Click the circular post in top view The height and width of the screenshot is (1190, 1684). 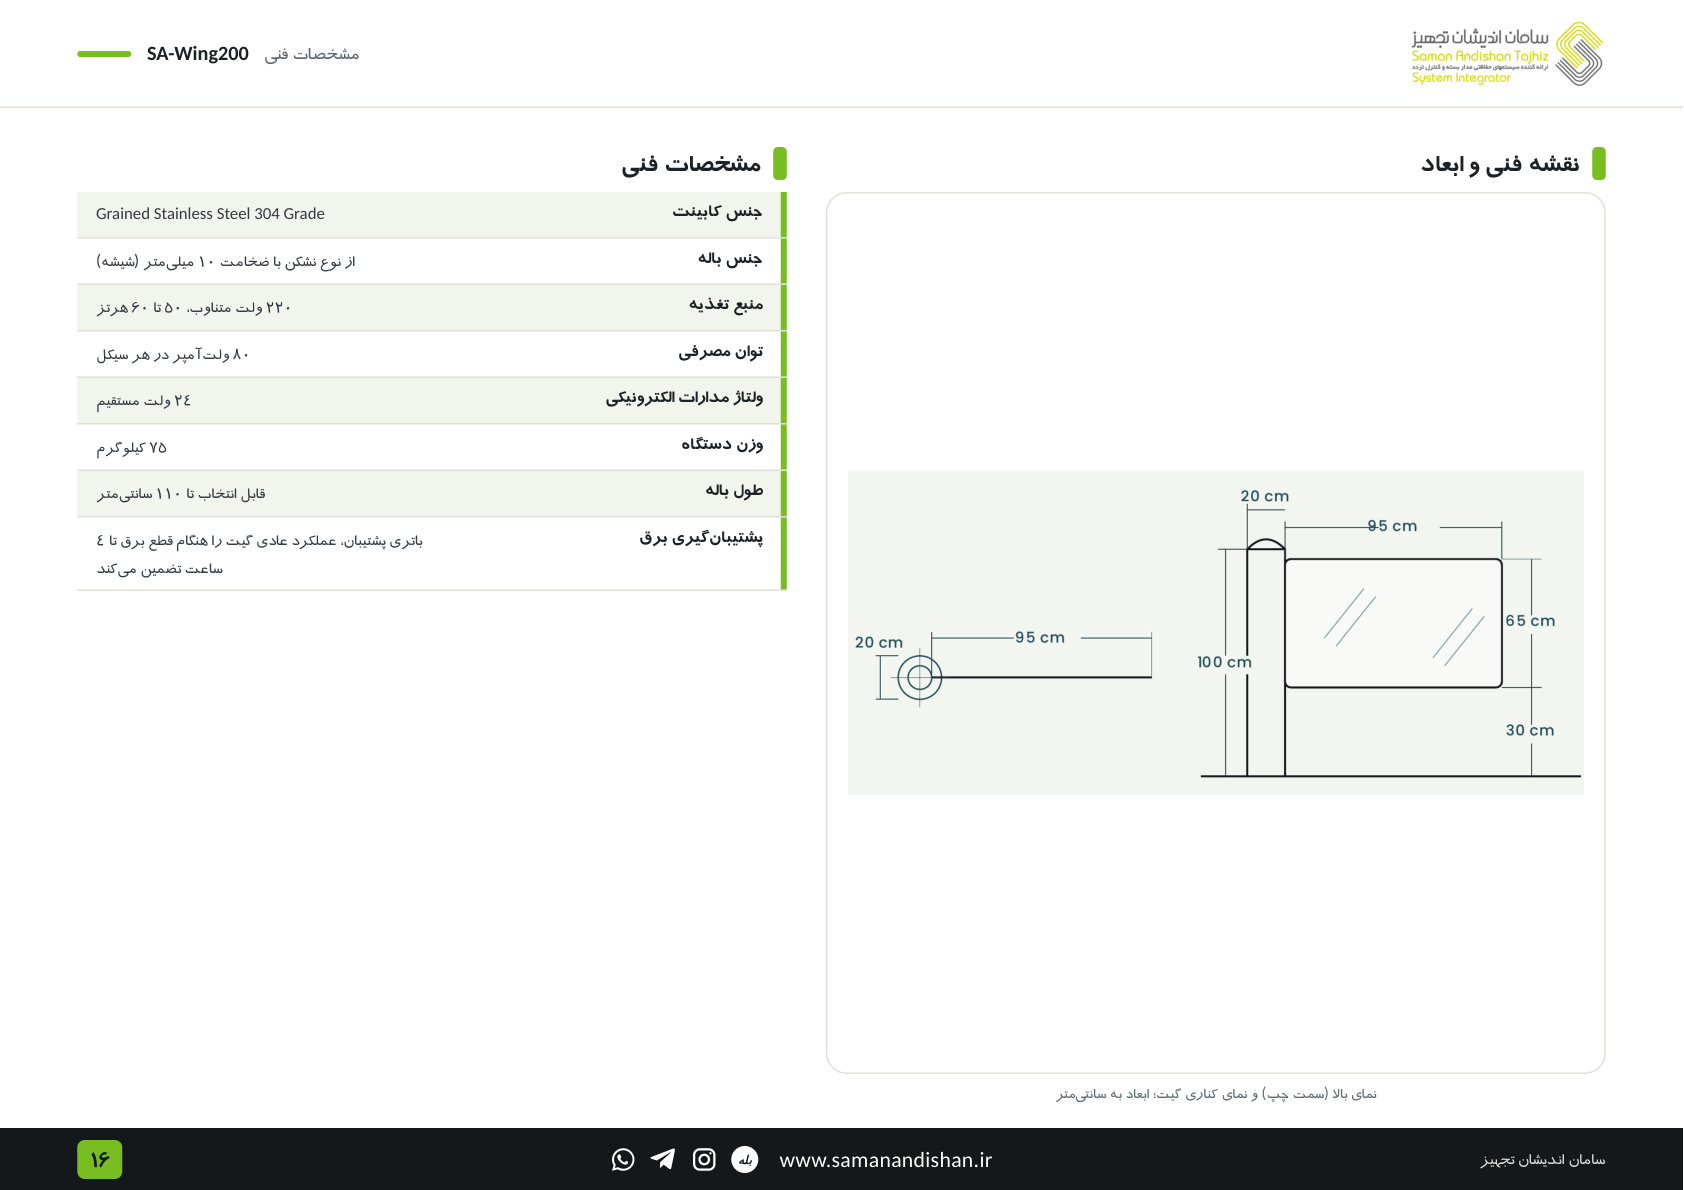pos(919,678)
